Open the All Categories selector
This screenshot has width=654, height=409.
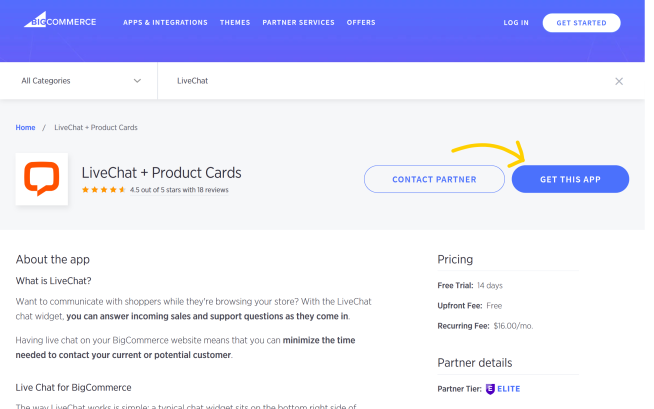(x=79, y=81)
